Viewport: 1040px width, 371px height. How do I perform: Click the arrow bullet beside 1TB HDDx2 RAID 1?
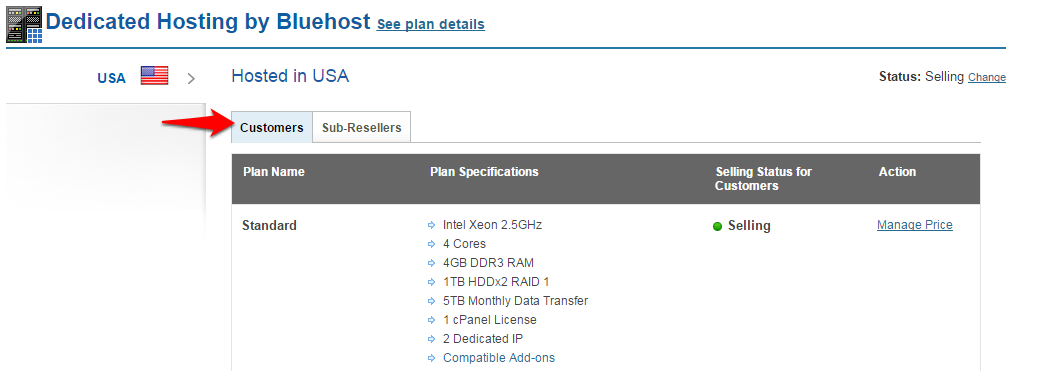click(432, 282)
